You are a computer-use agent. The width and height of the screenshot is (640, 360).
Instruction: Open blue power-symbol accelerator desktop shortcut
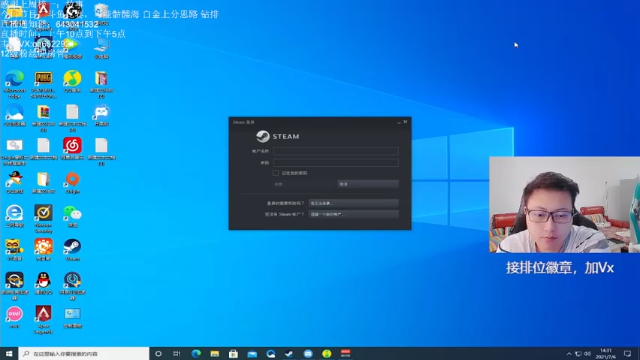tap(73, 286)
